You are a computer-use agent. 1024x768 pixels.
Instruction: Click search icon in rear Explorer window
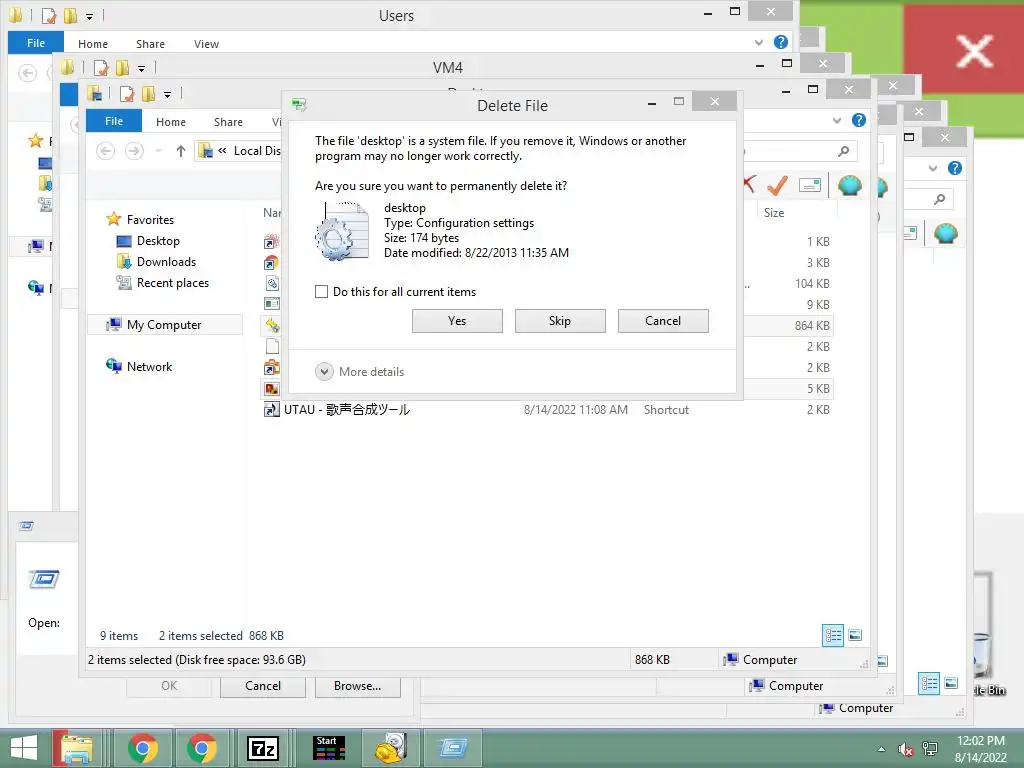click(939, 199)
